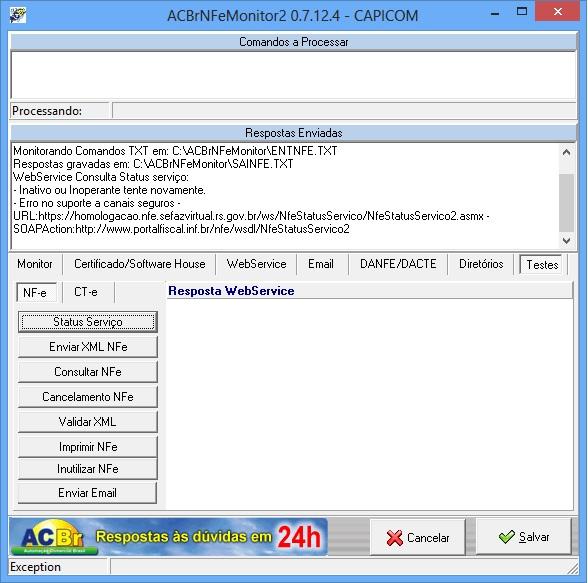Select the Testes tab
Image resolution: width=588 pixels, height=583 pixels.
(x=542, y=265)
